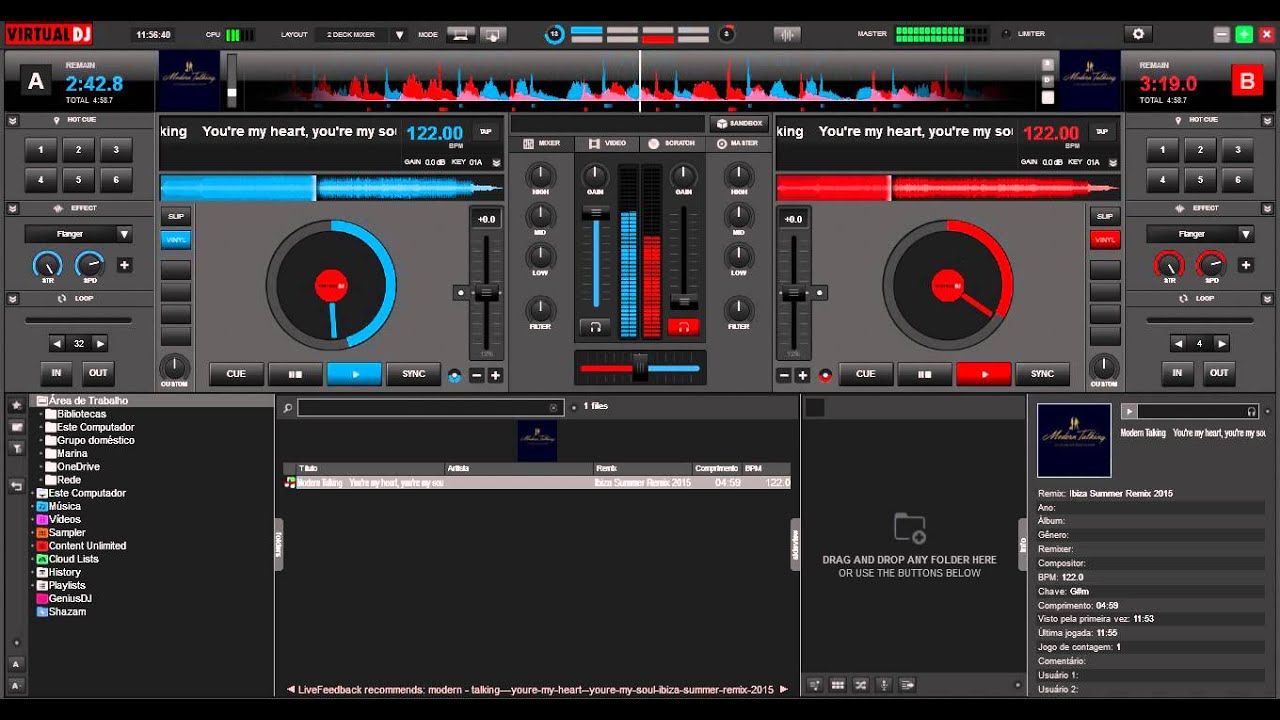
Task: Pause deck A with the pause button
Action: (295, 374)
